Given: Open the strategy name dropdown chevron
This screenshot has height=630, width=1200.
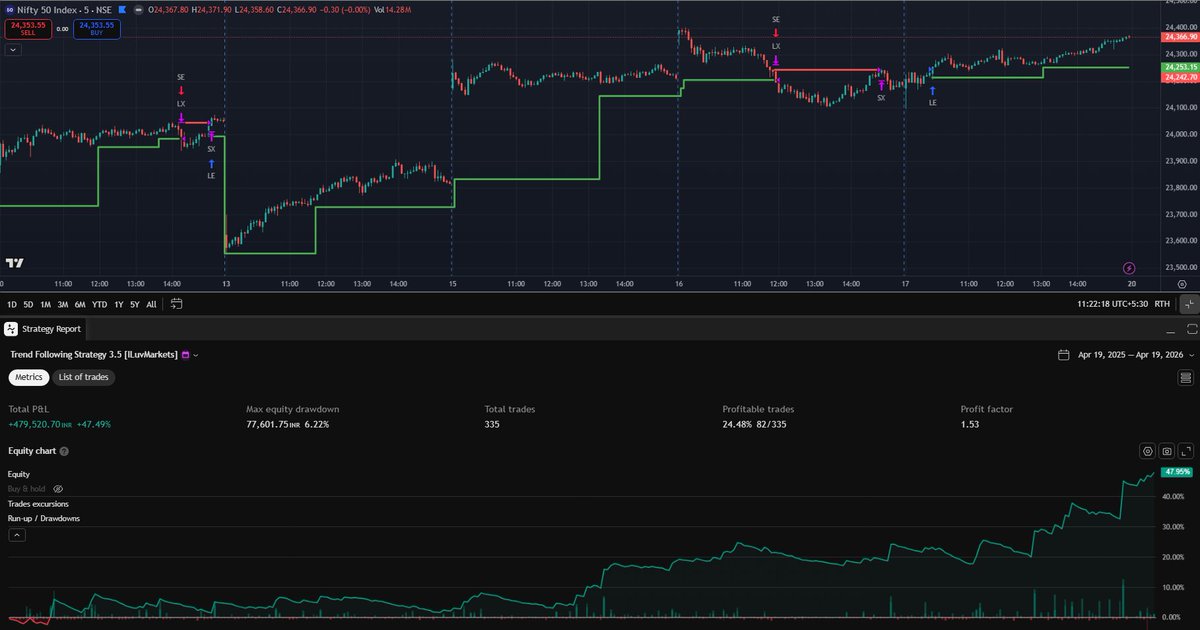Looking at the screenshot, I should tap(196, 355).
